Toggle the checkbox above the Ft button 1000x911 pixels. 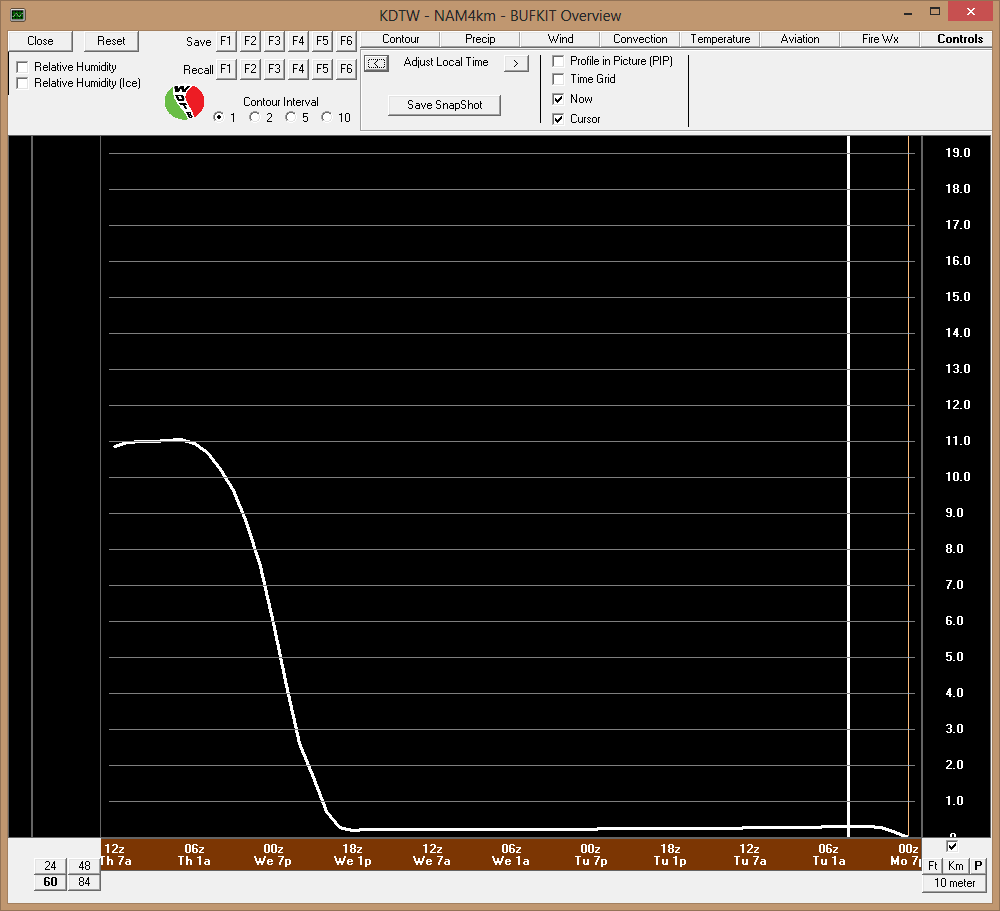[x=952, y=846]
